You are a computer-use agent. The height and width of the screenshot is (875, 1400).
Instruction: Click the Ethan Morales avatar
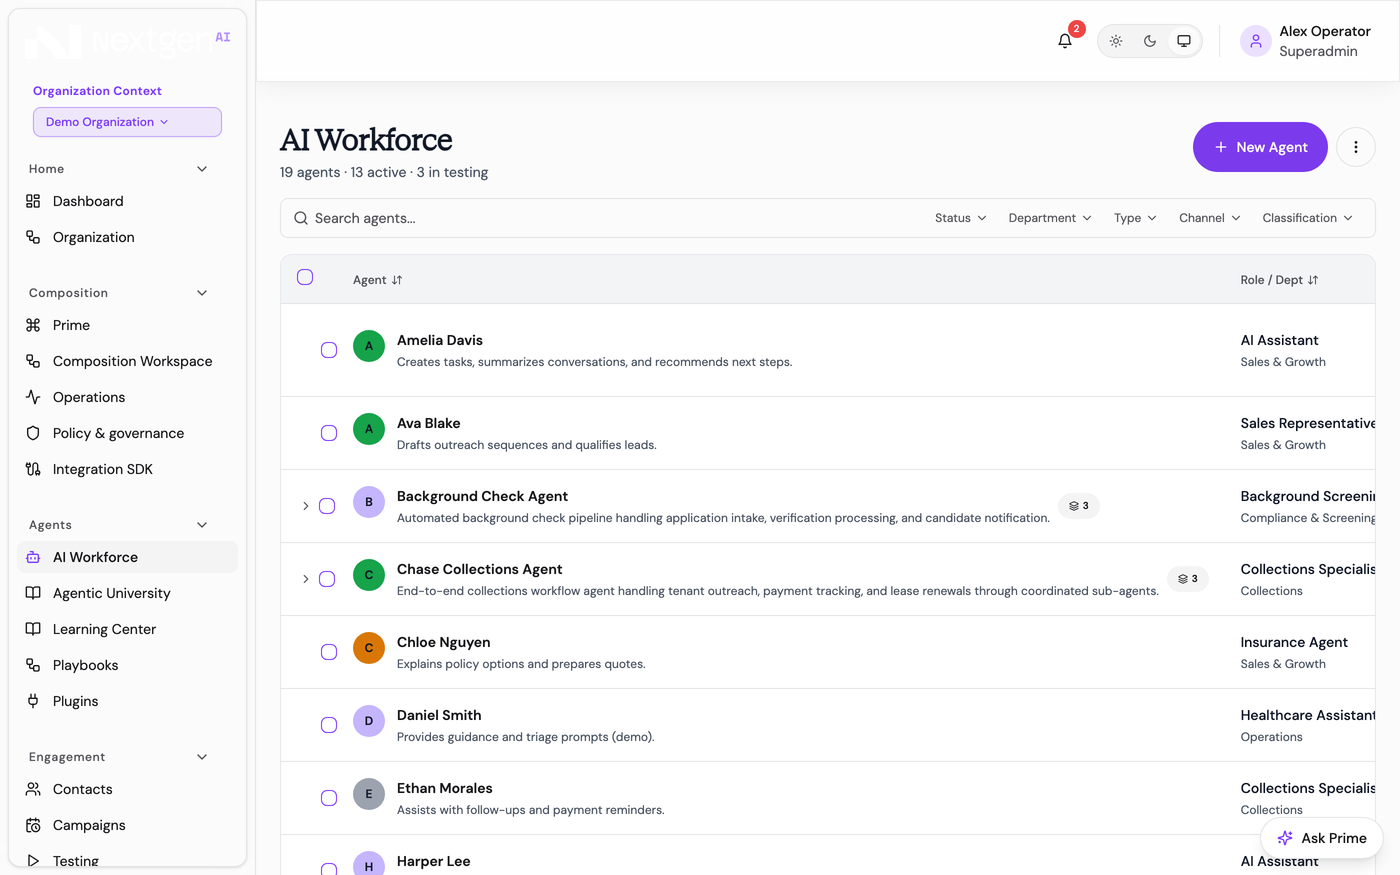pyautogui.click(x=369, y=794)
